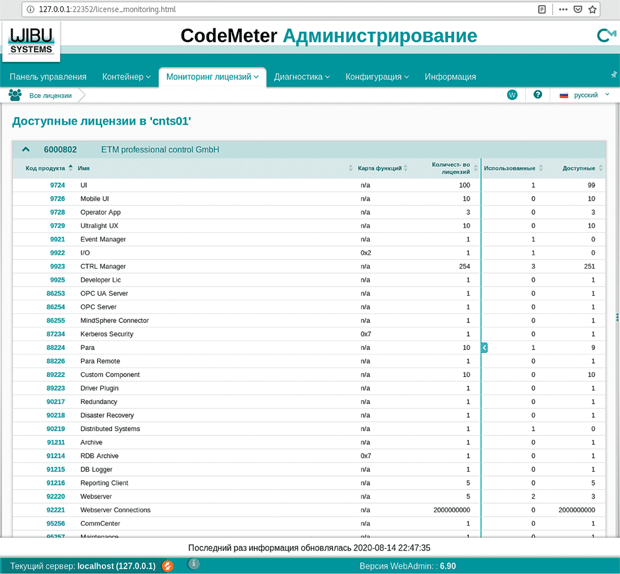Open Dashboard (Панель управления) tab
This screenshot has width=620, height=574.
(x=48, y=77)
